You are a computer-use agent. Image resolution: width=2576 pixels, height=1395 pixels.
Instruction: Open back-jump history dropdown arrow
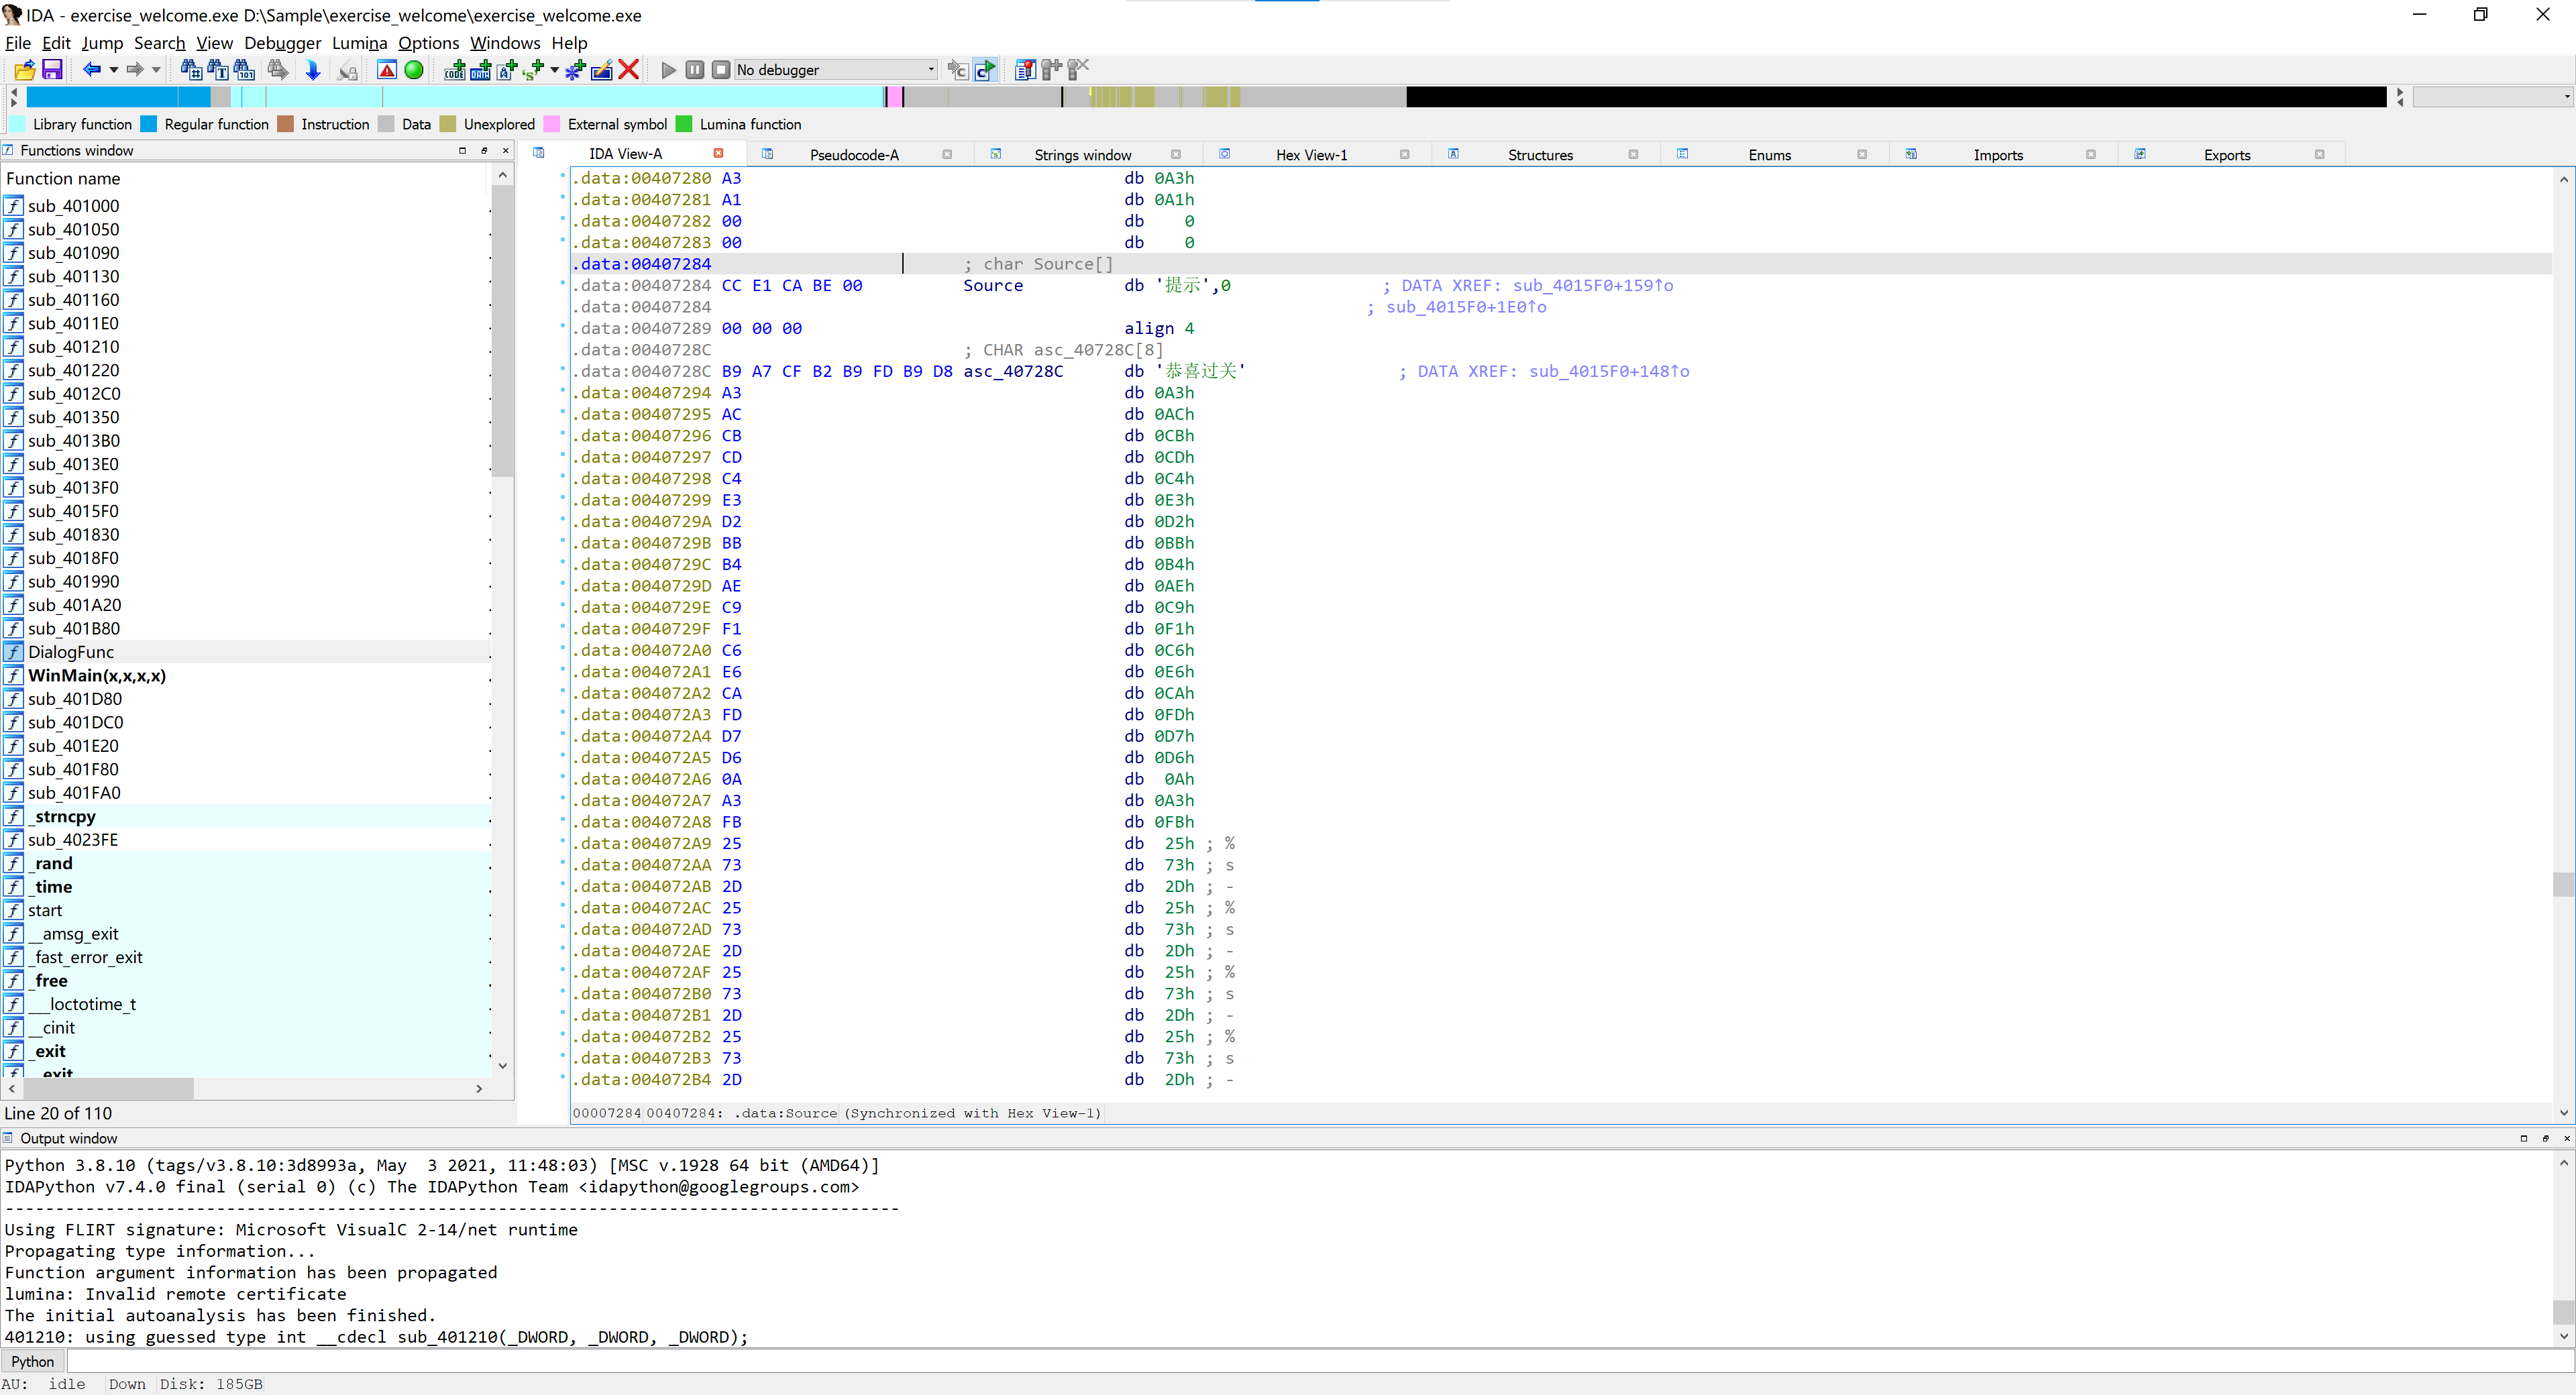[x=113, y=70]
